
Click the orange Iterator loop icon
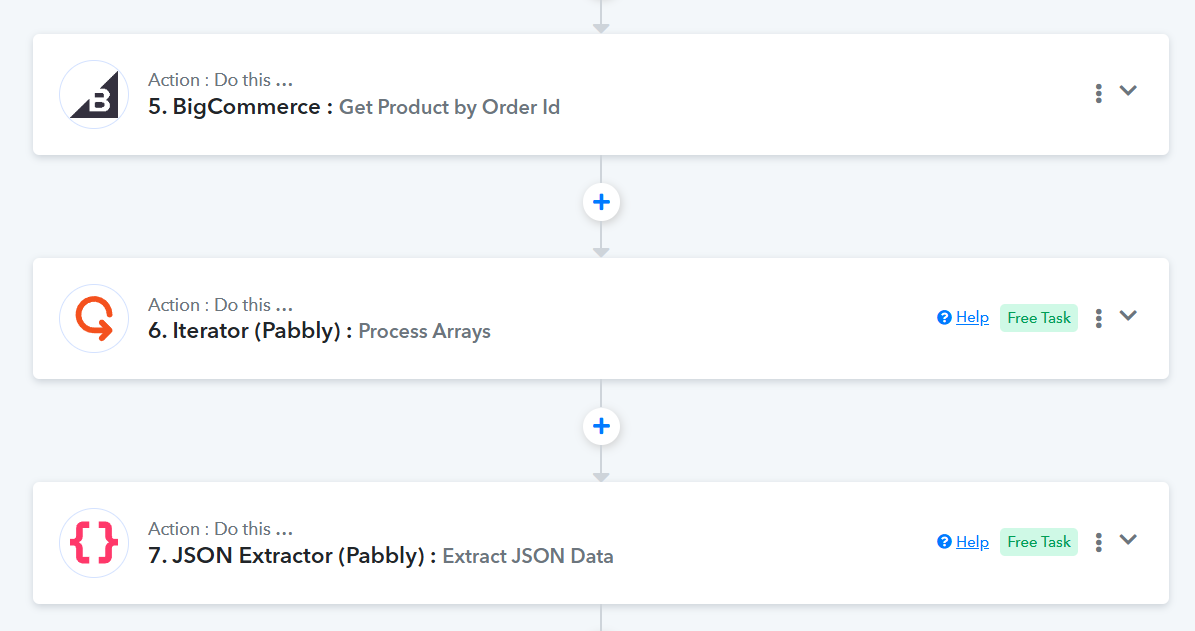[x=94, y=319]
